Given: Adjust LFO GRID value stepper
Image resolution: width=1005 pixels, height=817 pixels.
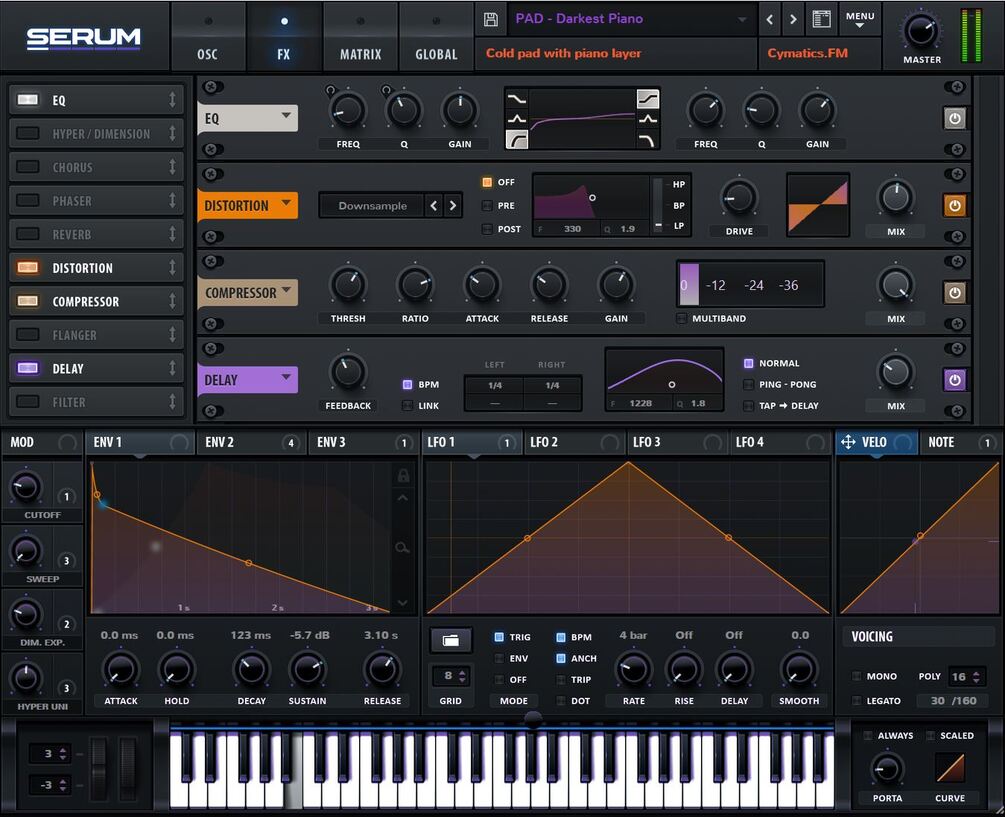Looking at the screenshot, I should click(462, 675).
